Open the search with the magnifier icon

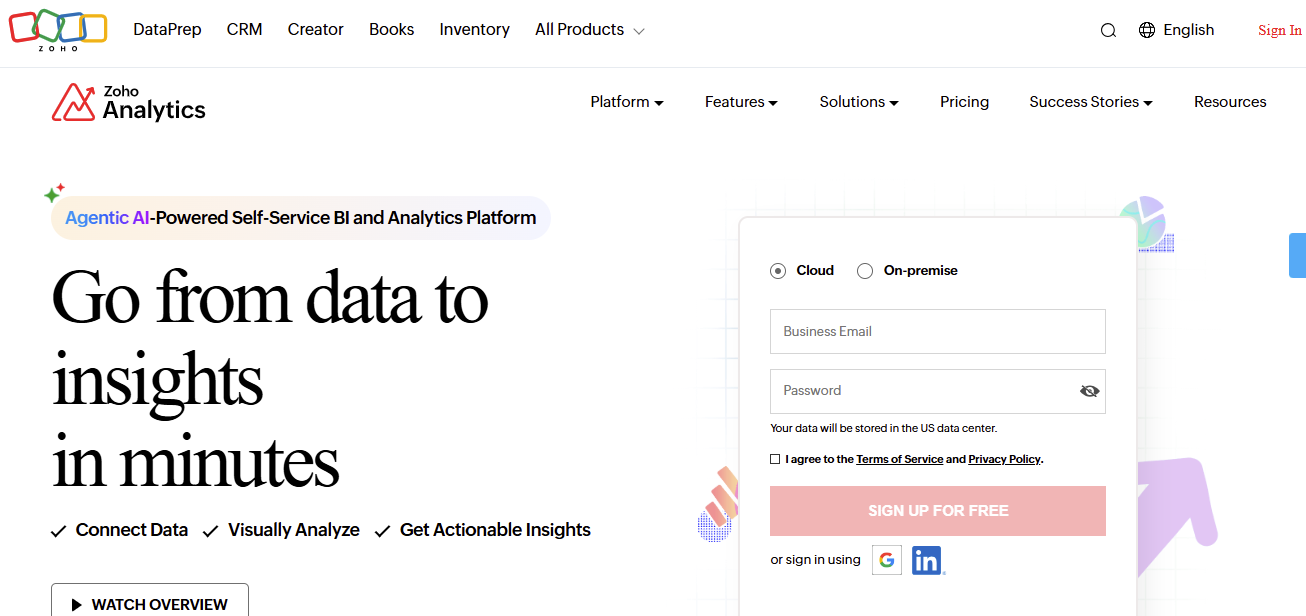click(1108, 30)
